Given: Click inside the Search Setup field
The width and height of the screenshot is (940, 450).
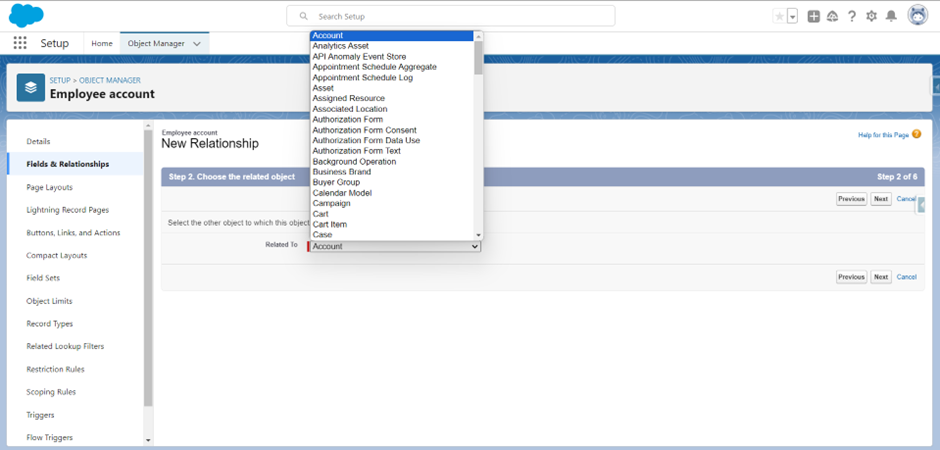Looking at the screenshot, I should tap(451, 16).
